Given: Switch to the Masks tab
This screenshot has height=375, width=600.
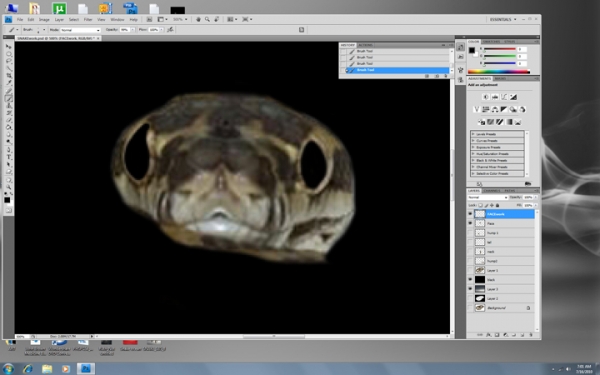Looking at the screenshot, I should coord(500,78).
